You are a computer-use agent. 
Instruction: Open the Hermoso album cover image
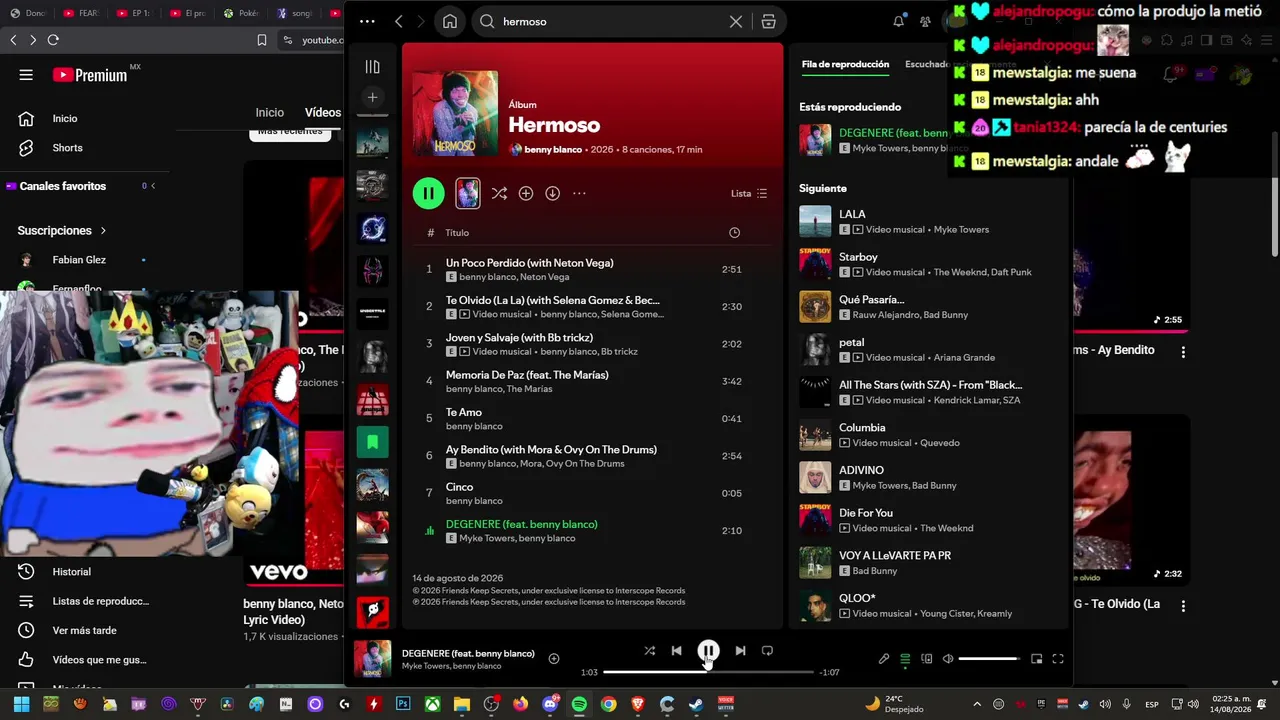[455, 113]
